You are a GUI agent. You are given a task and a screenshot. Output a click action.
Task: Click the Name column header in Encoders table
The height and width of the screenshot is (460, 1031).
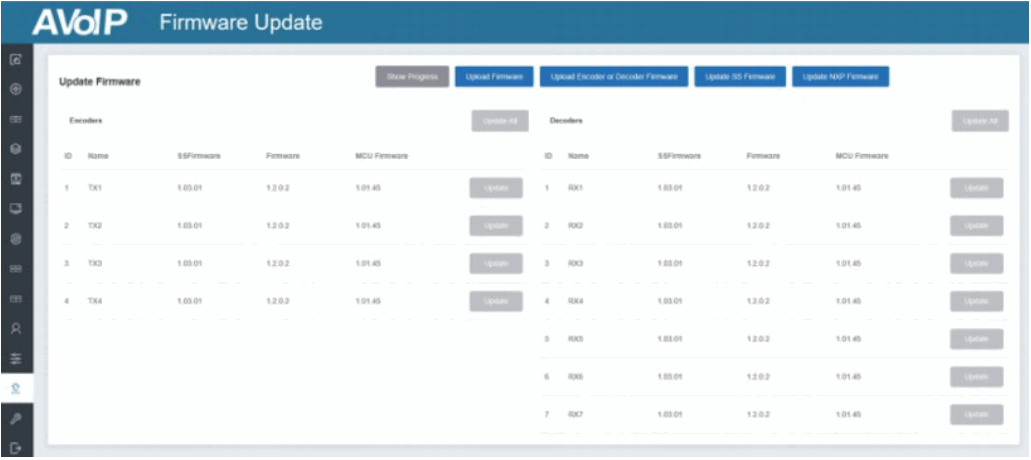coord(98,156)
